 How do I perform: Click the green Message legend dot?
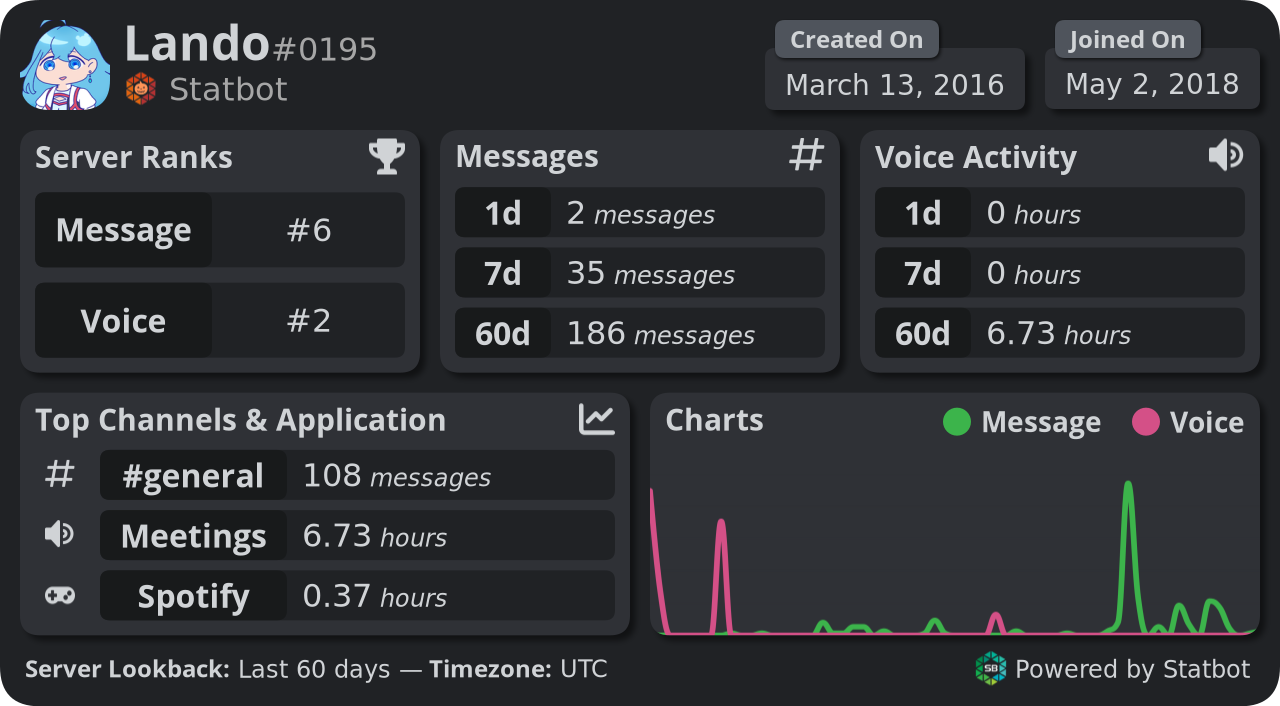click(x=957, y=422)
